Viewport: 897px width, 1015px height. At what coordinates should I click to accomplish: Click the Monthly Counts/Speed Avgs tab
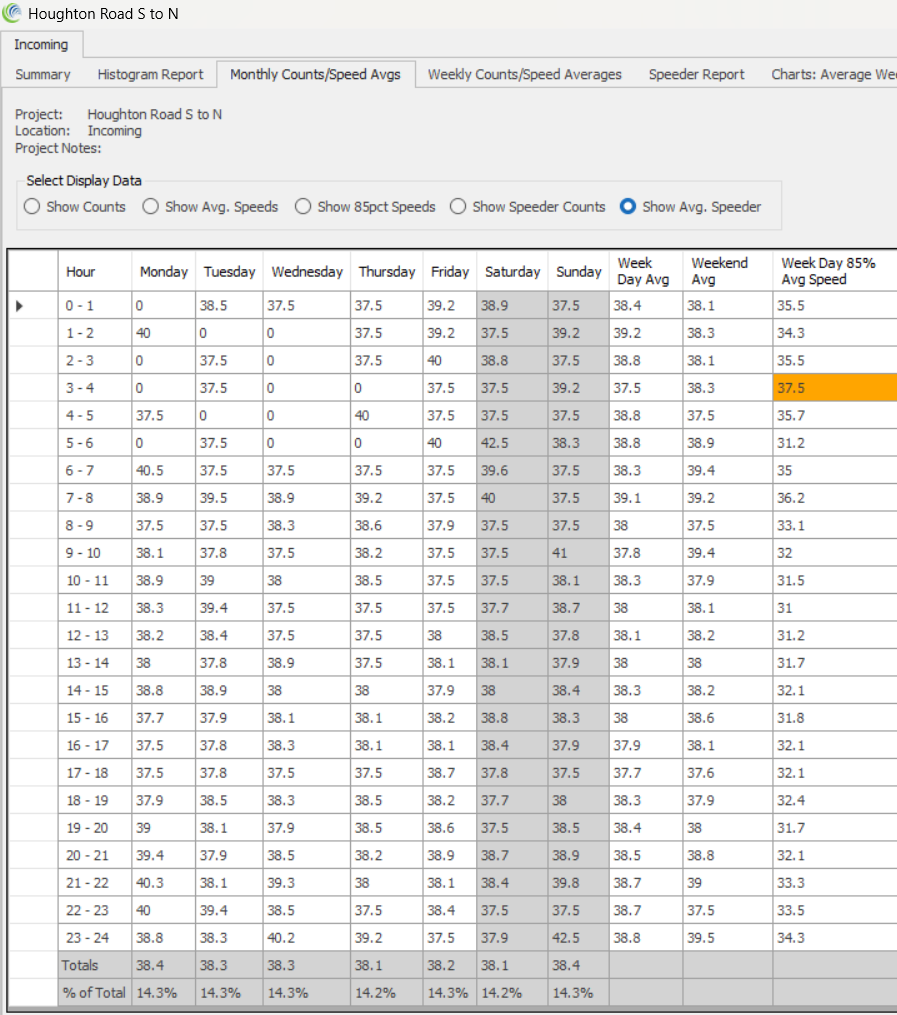[x=315, y=74]
